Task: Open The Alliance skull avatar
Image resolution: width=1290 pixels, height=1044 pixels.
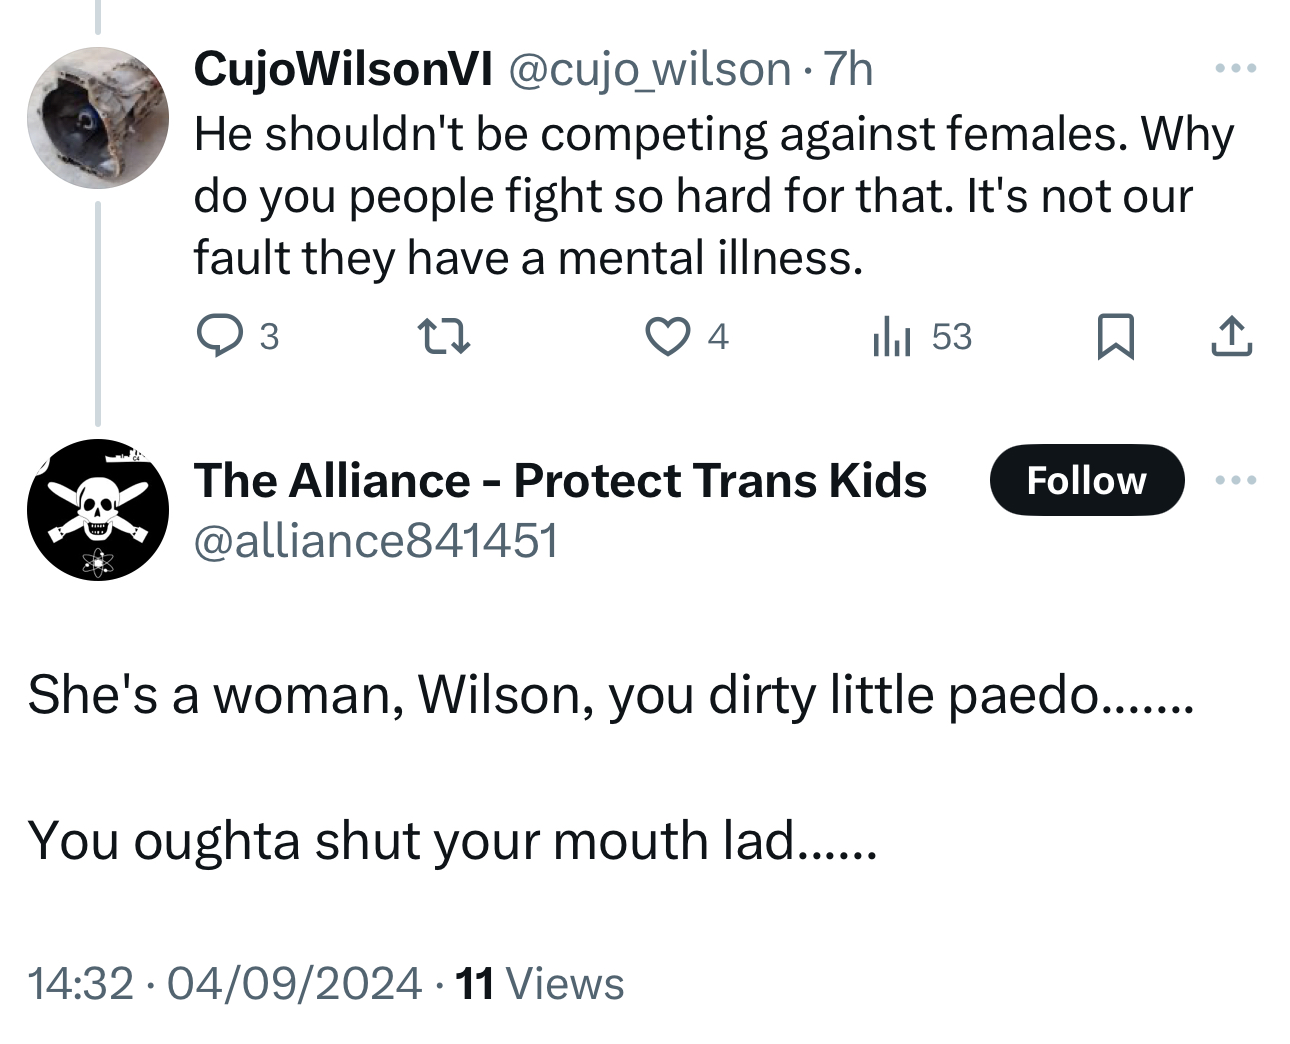Action: click(x=98, y=510)
